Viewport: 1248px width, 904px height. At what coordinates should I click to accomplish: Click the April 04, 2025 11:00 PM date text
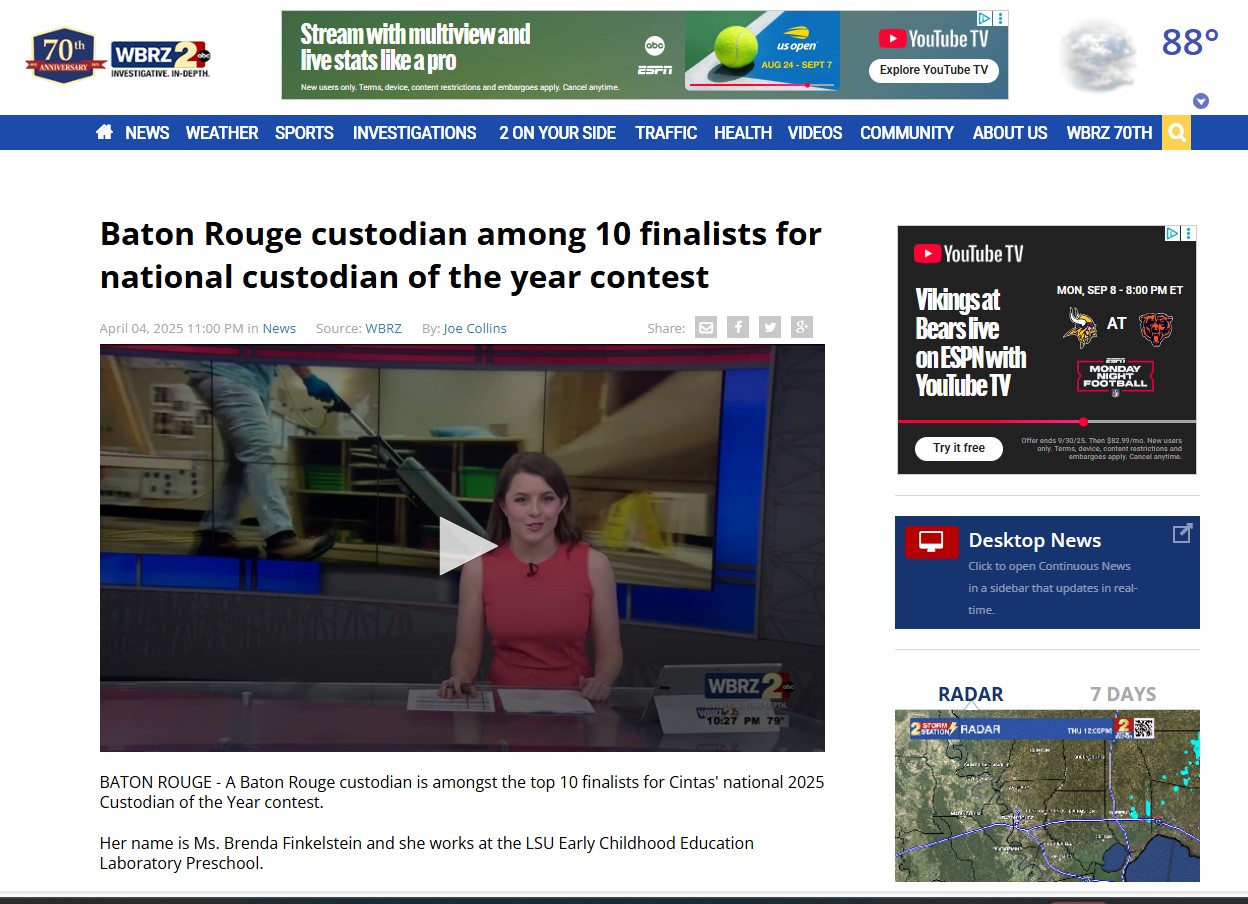[172, 328]
